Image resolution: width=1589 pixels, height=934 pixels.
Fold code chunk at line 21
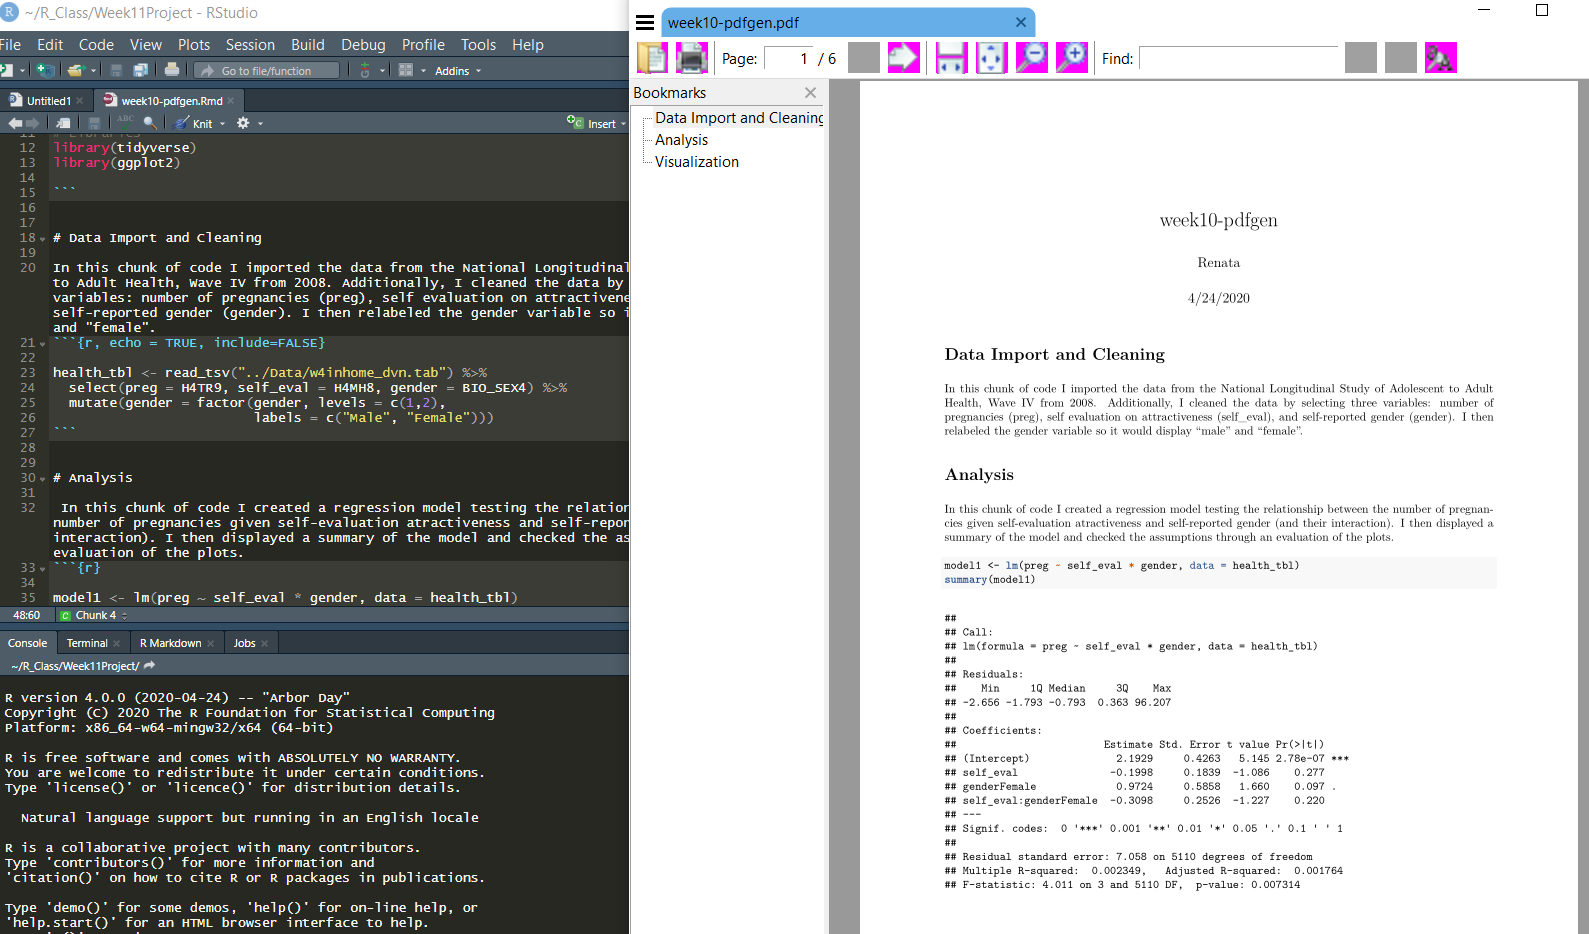click(43, 344)
